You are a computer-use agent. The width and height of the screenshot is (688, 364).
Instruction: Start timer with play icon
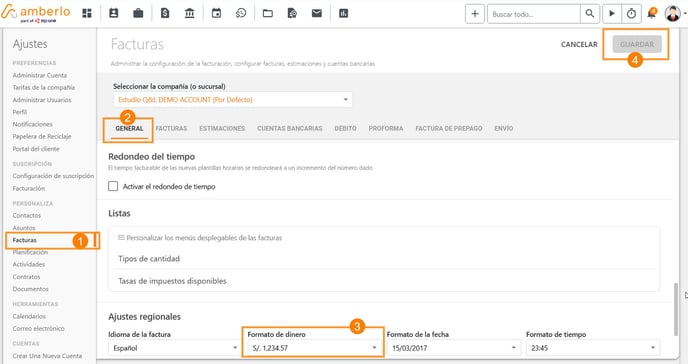612,14
